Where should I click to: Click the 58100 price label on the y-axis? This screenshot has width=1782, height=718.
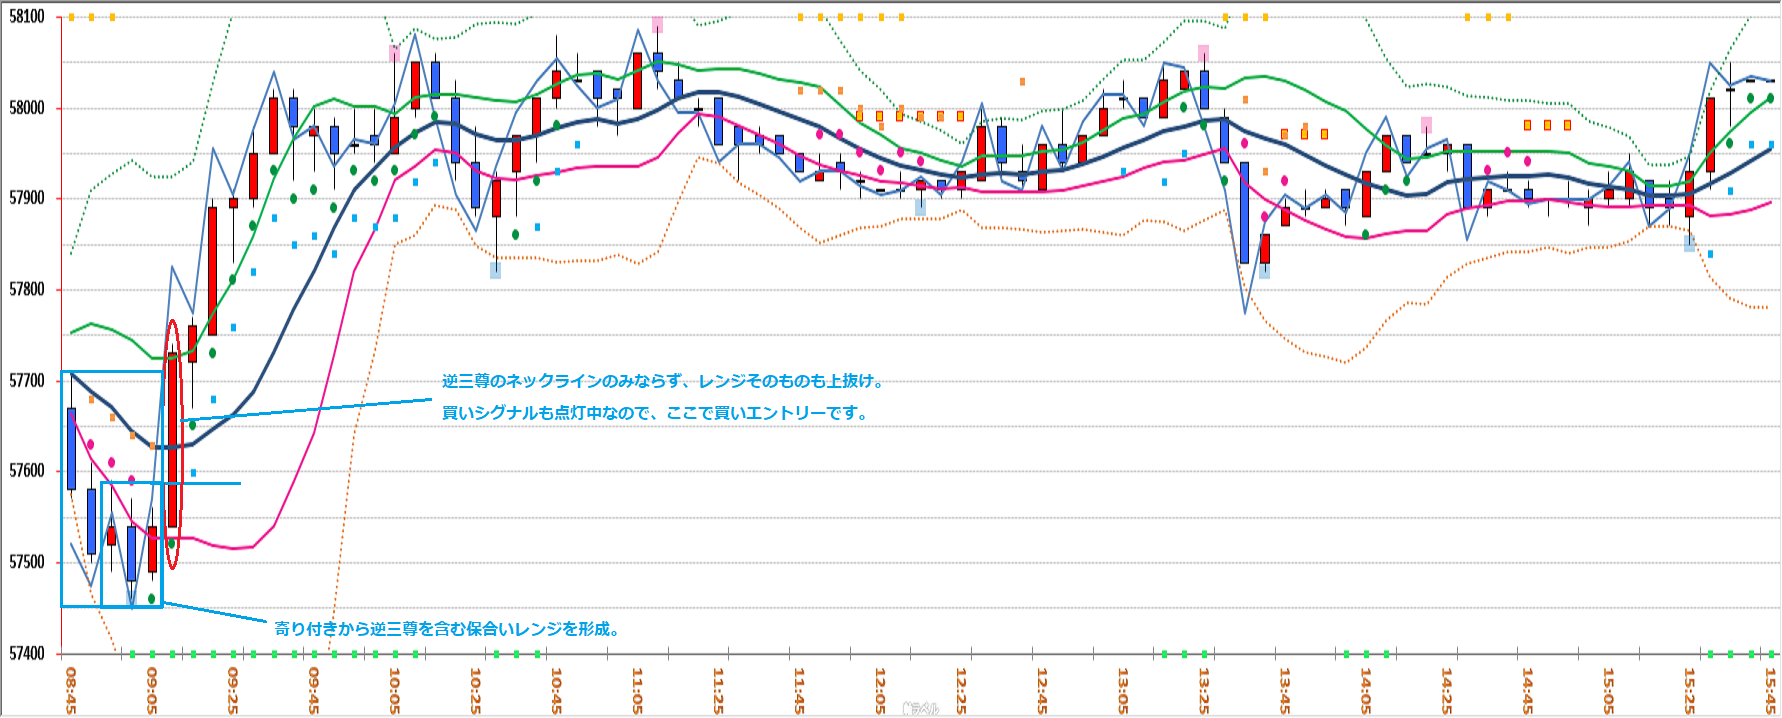coord(27,17)
